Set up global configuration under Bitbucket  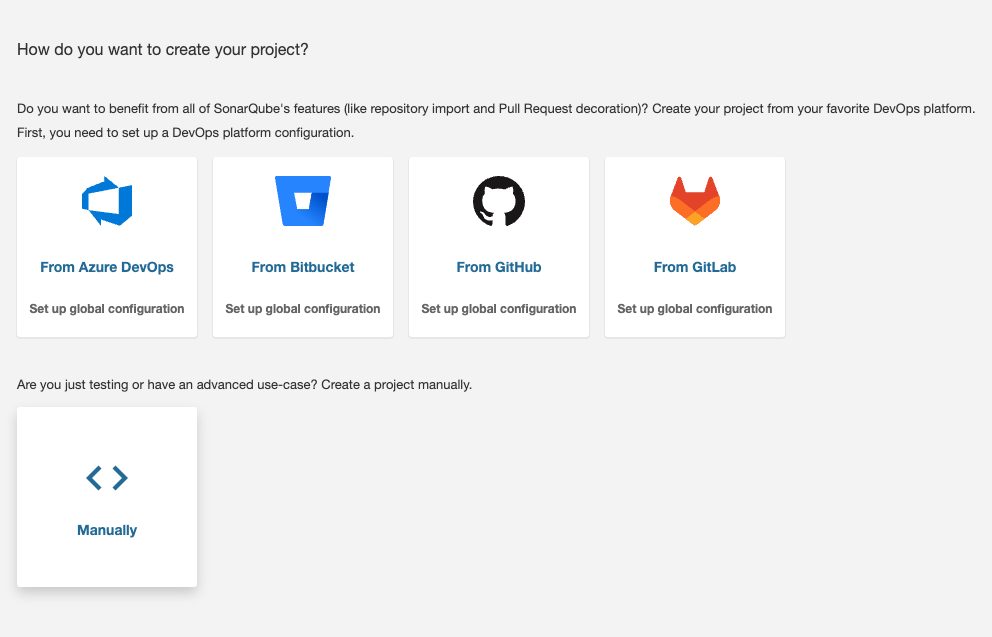[x=303, y=309]
